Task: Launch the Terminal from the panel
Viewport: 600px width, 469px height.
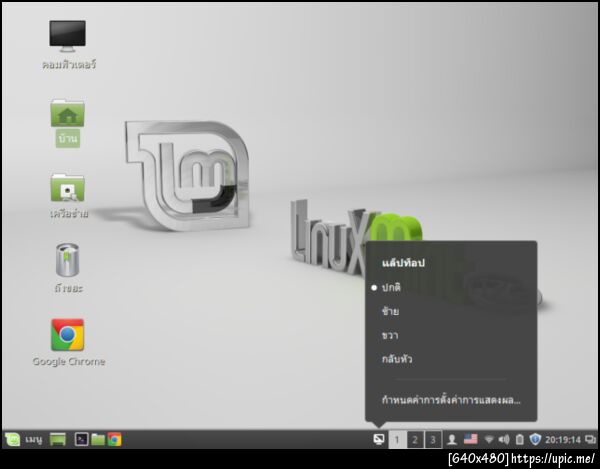Action: point(81,440)
